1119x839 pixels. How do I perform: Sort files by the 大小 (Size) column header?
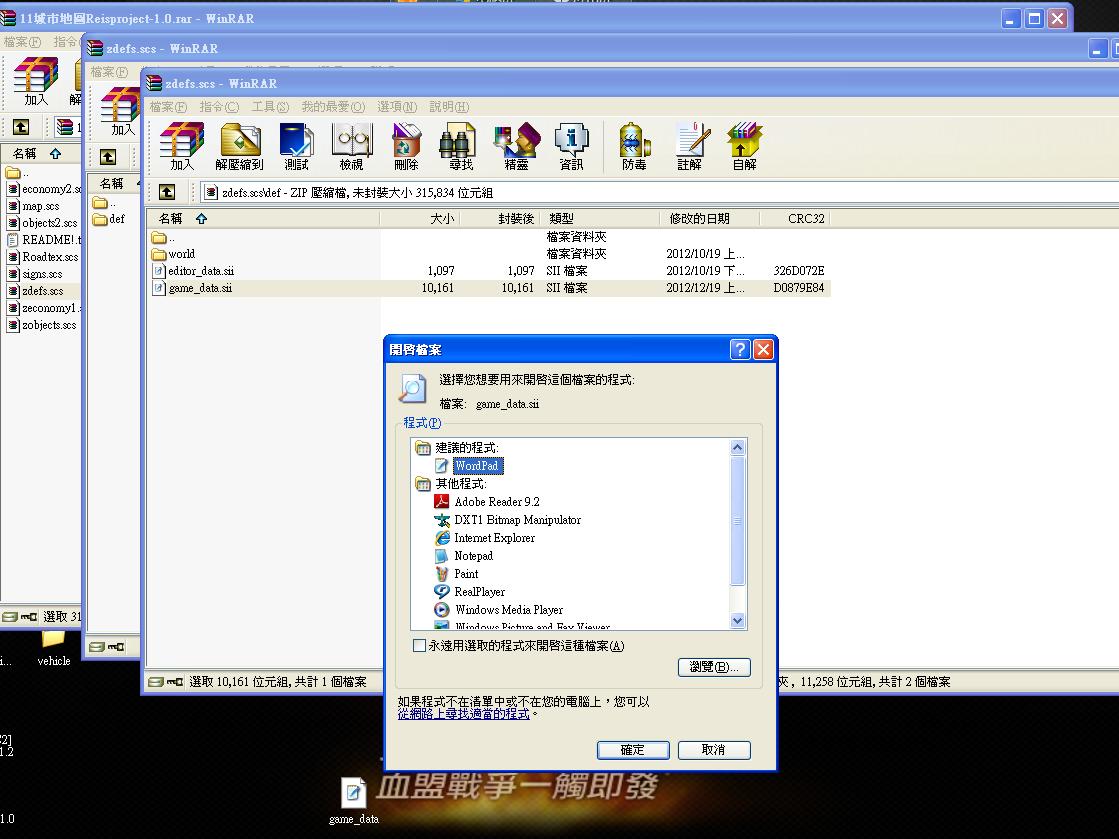click(x=442, y=218)
